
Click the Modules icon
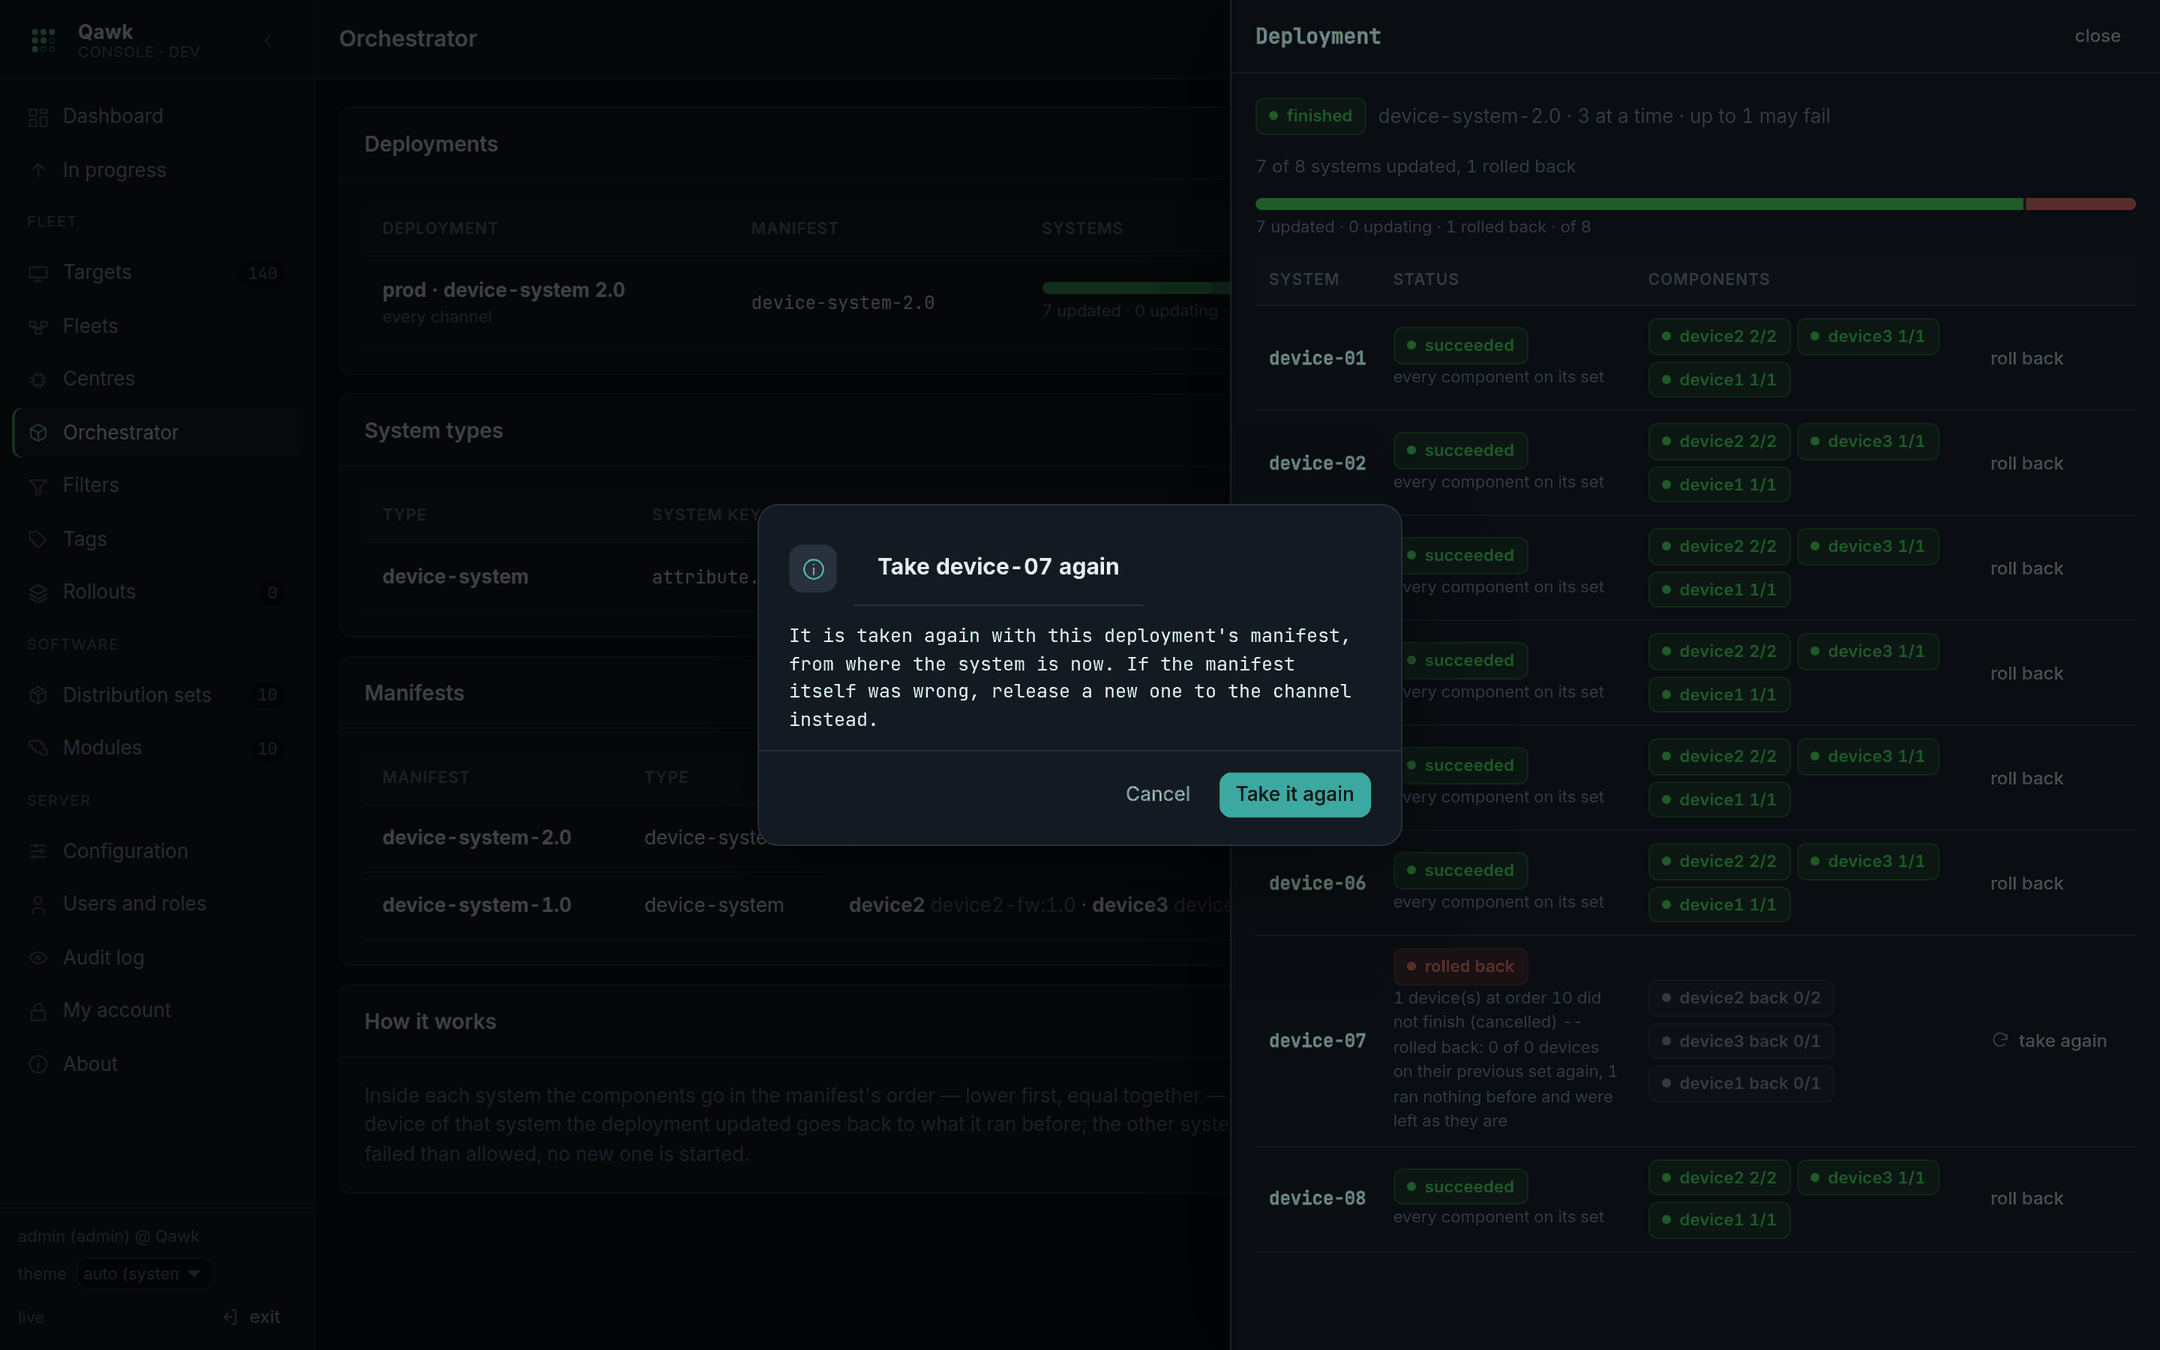[38, 748]
